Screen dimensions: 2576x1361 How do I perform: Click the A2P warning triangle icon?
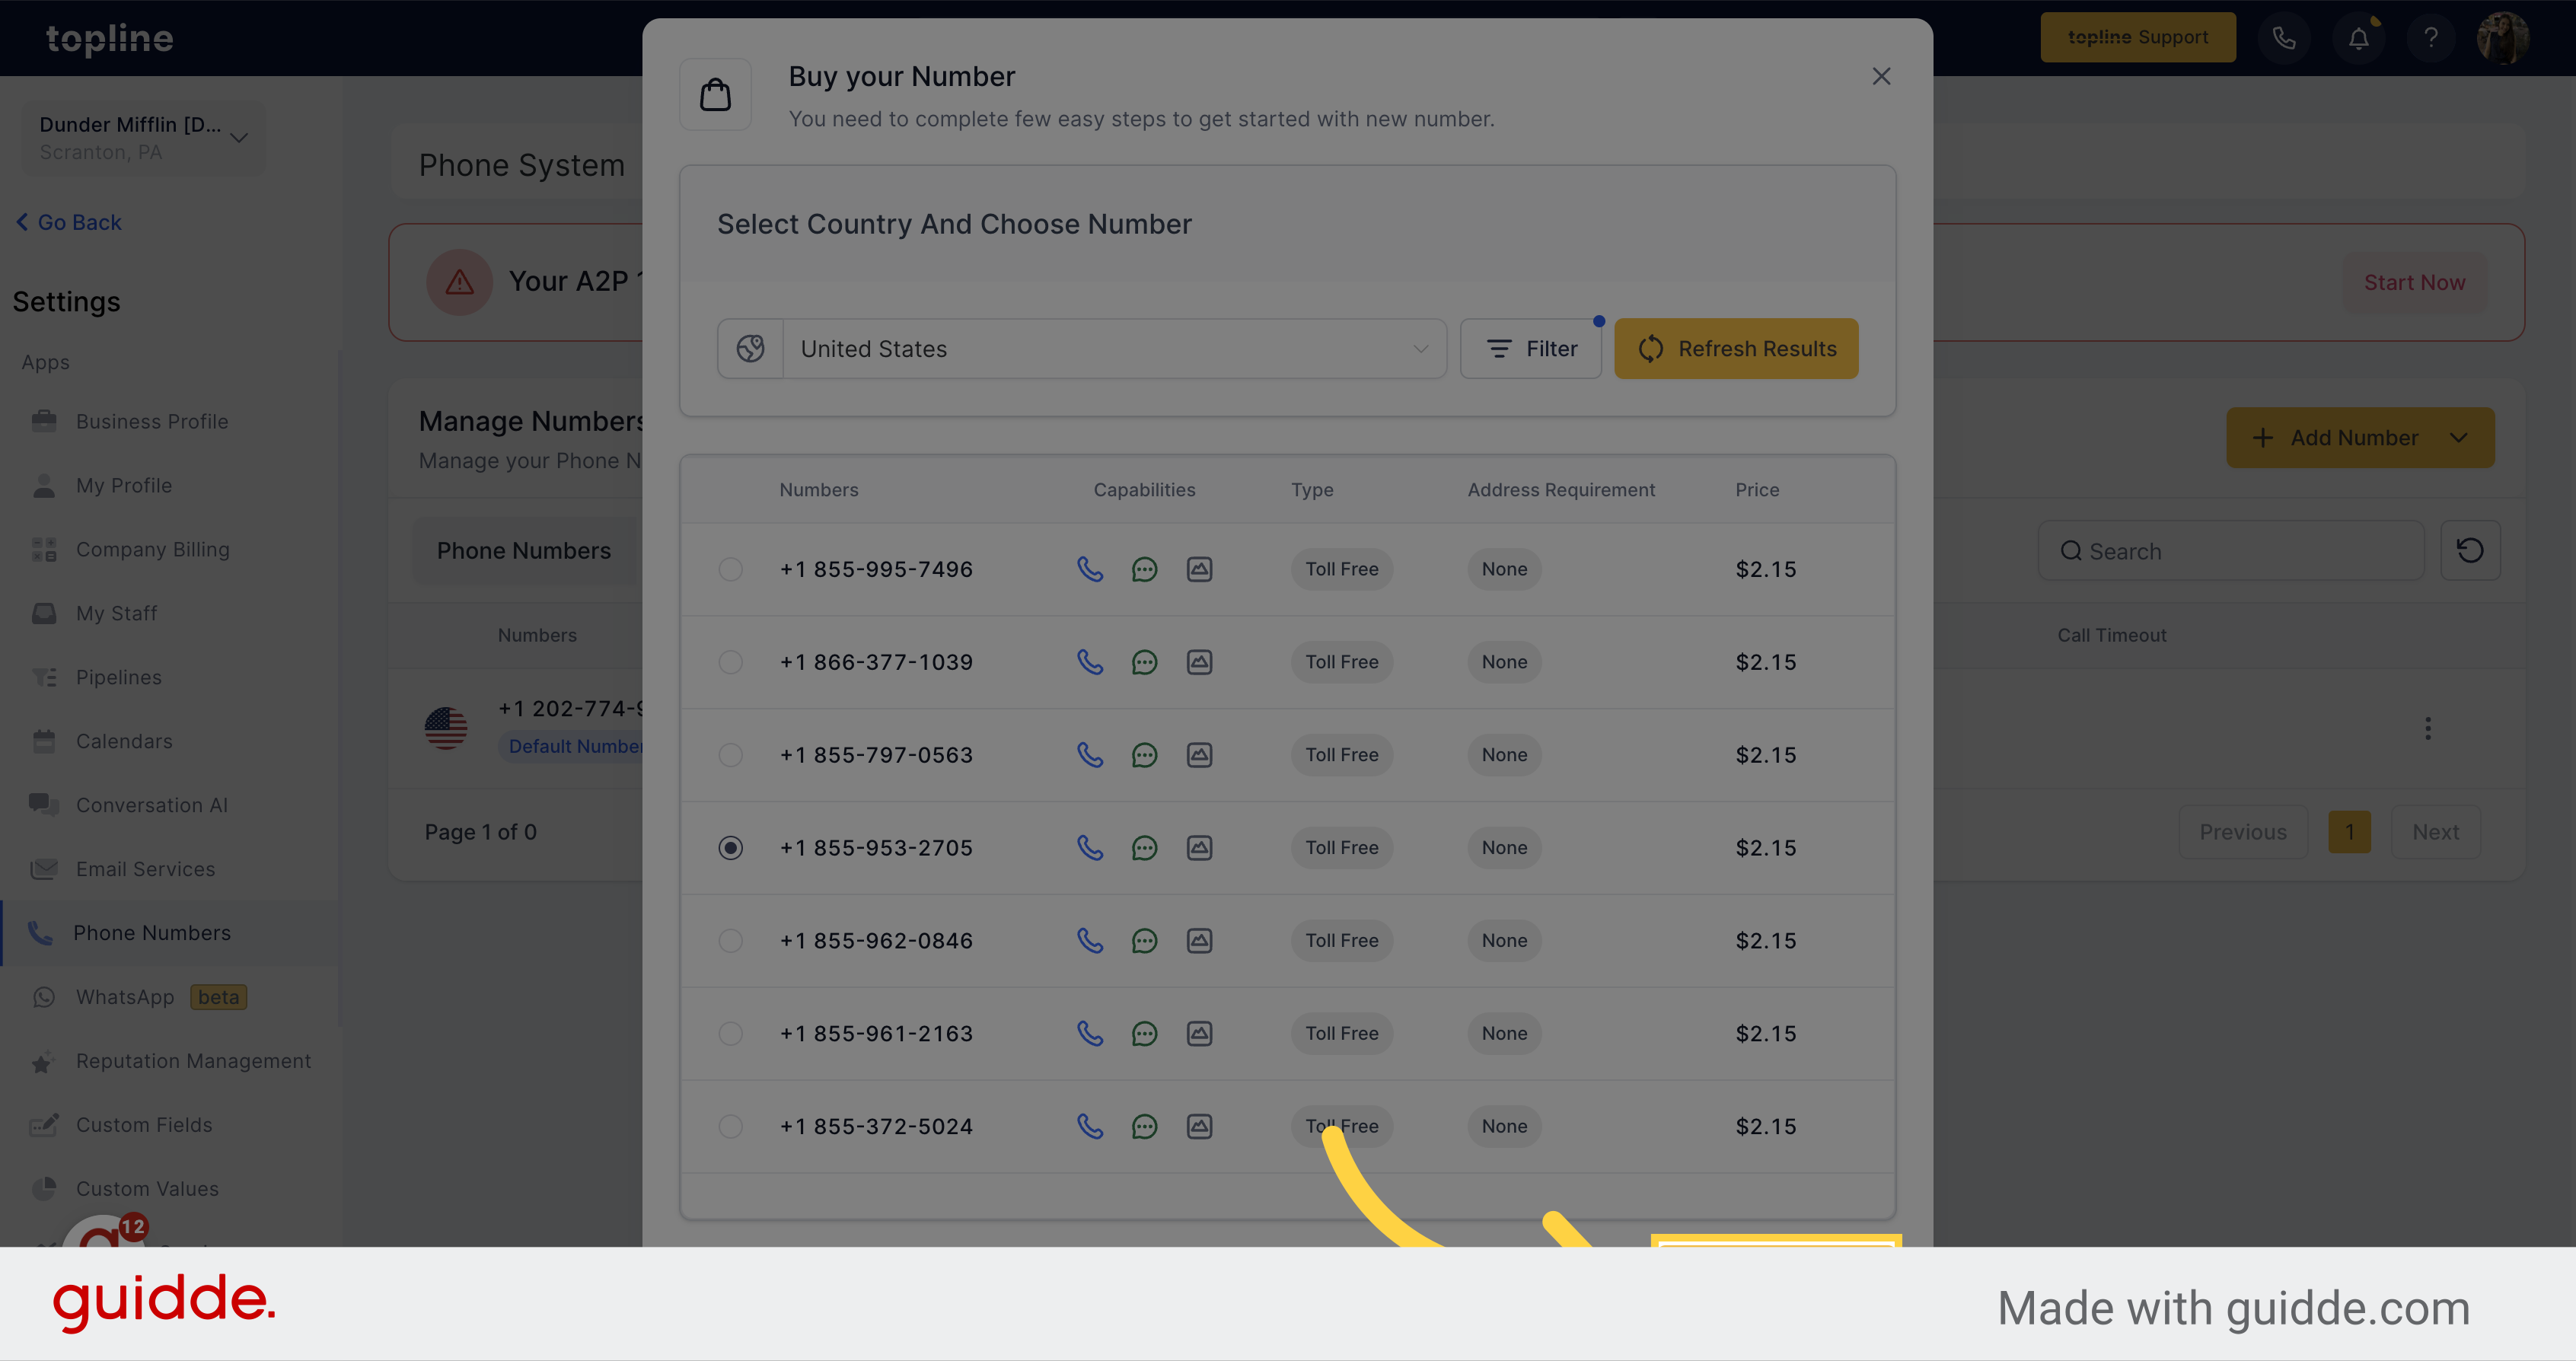pyautogui.click(x=459, y=282)
